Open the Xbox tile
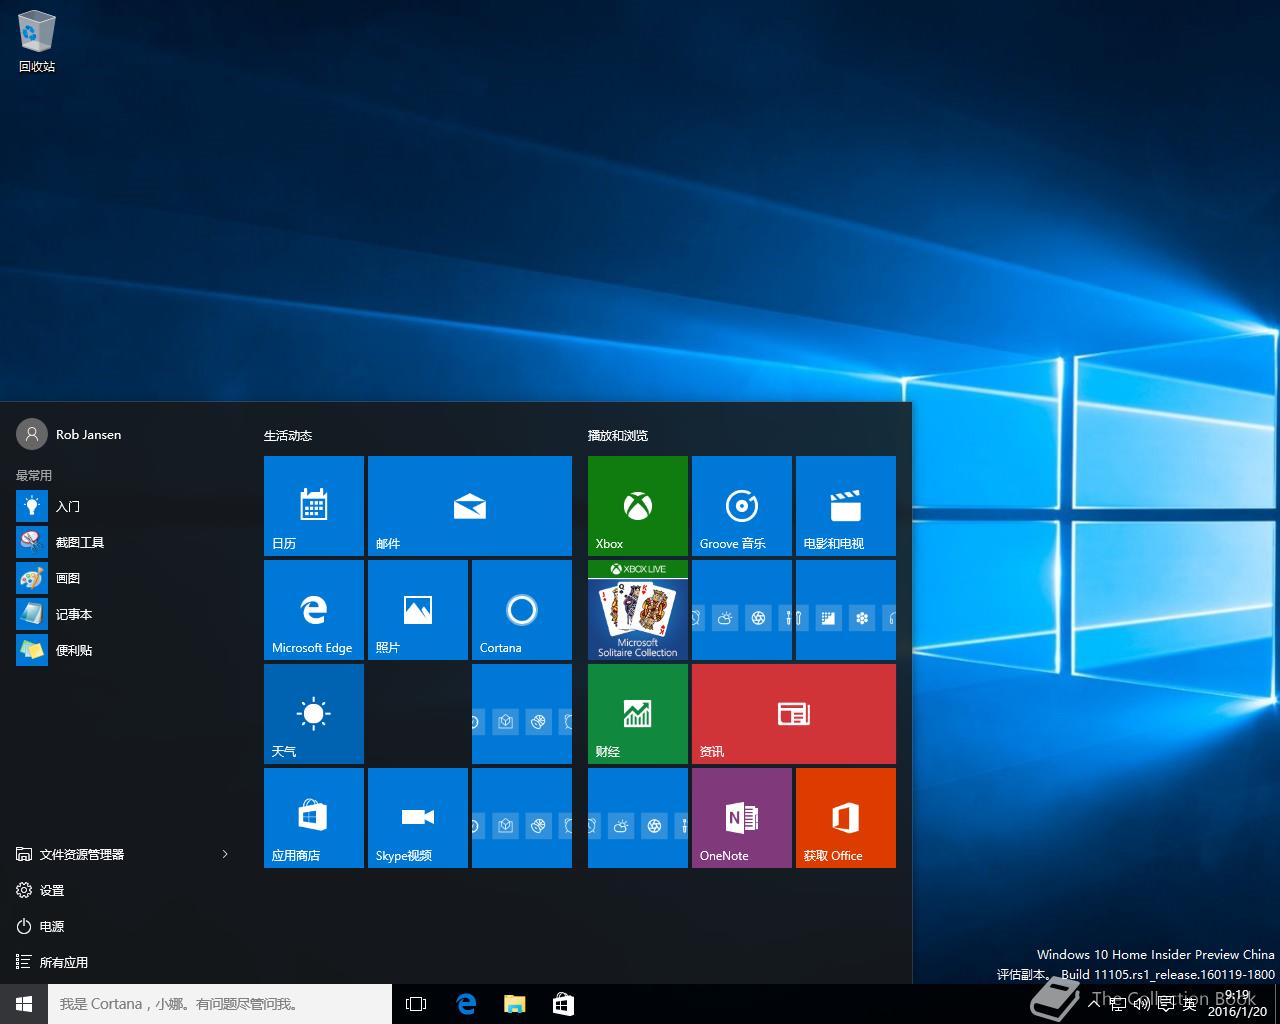The image size is (1280, 1024). (x=638, y=506)
